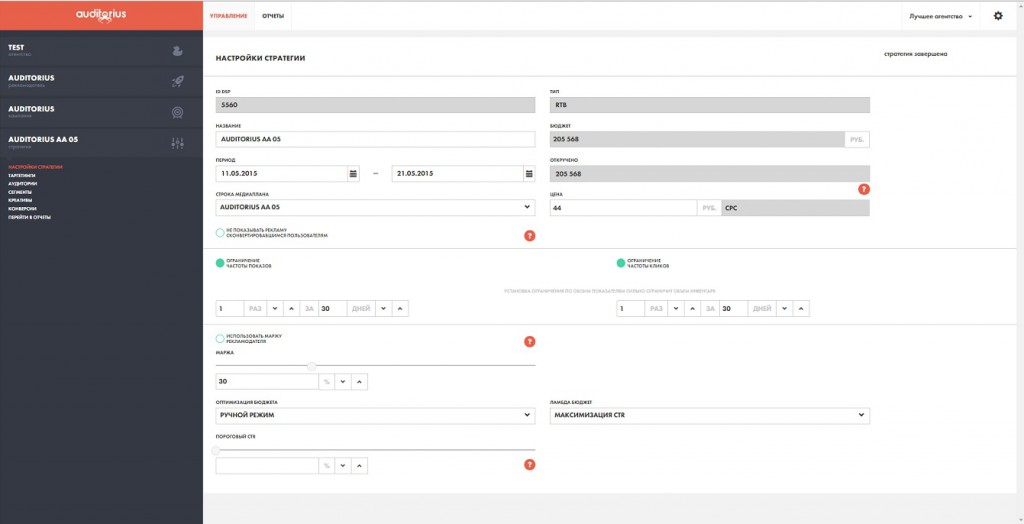Click help icon next to Пороговый CTR field
Image resolution: width=1024 pixels, height=524 pixels.
pyautogui.click(x=529, y=464)
